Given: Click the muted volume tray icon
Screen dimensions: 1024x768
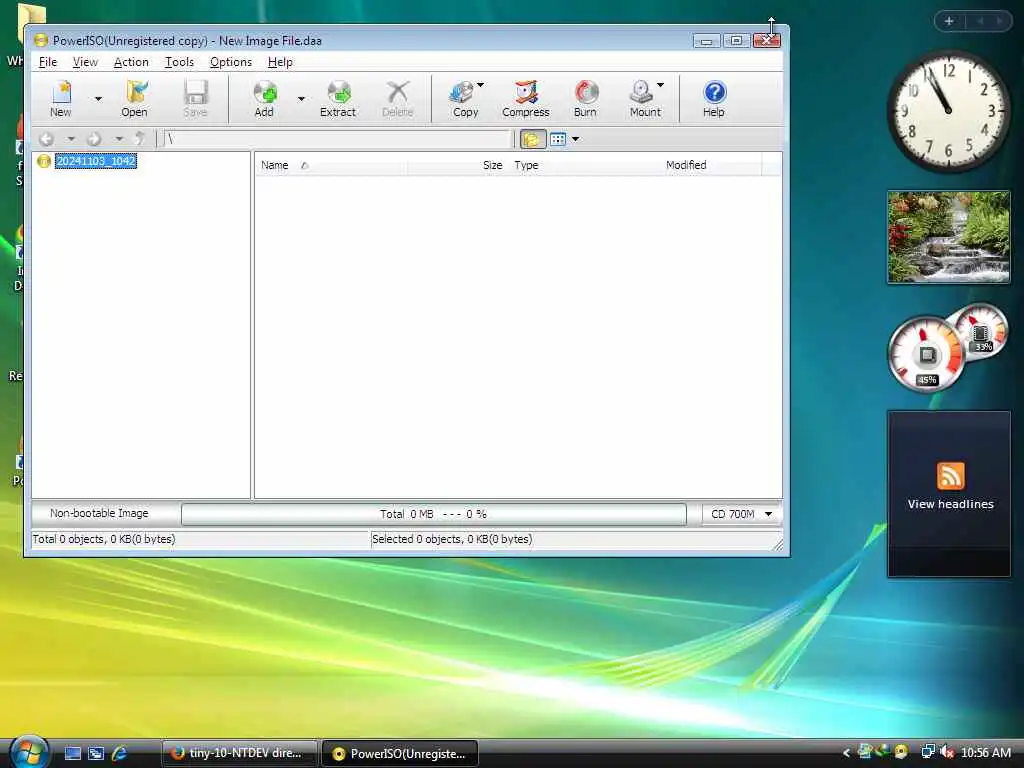Looking at the screenshot, I should coord(948,752).
